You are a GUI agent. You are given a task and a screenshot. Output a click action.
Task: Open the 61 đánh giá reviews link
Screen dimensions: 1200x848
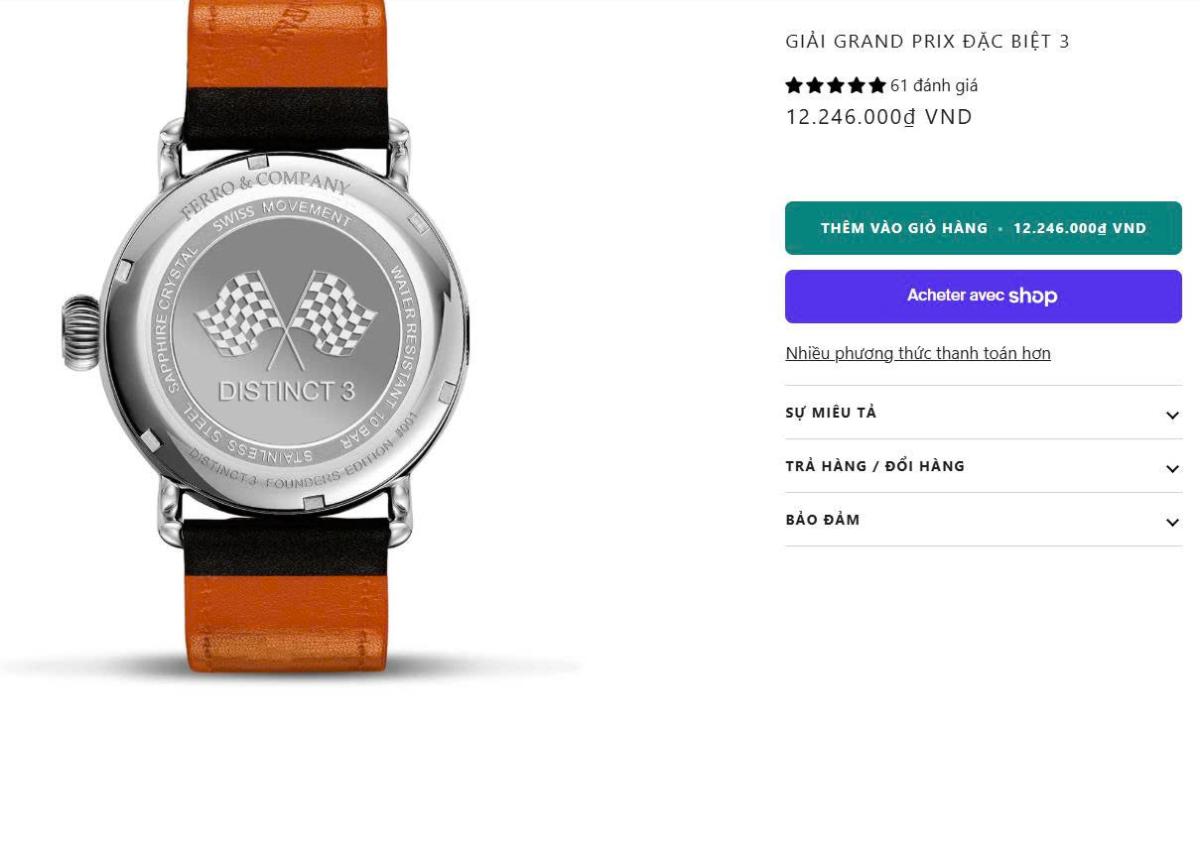(x=934, y=85)
